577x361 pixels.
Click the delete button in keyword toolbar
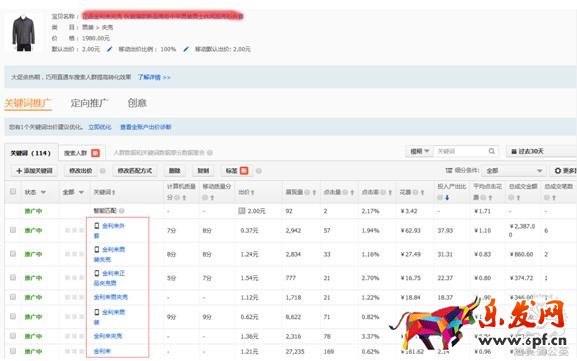(x=174, y=171)
